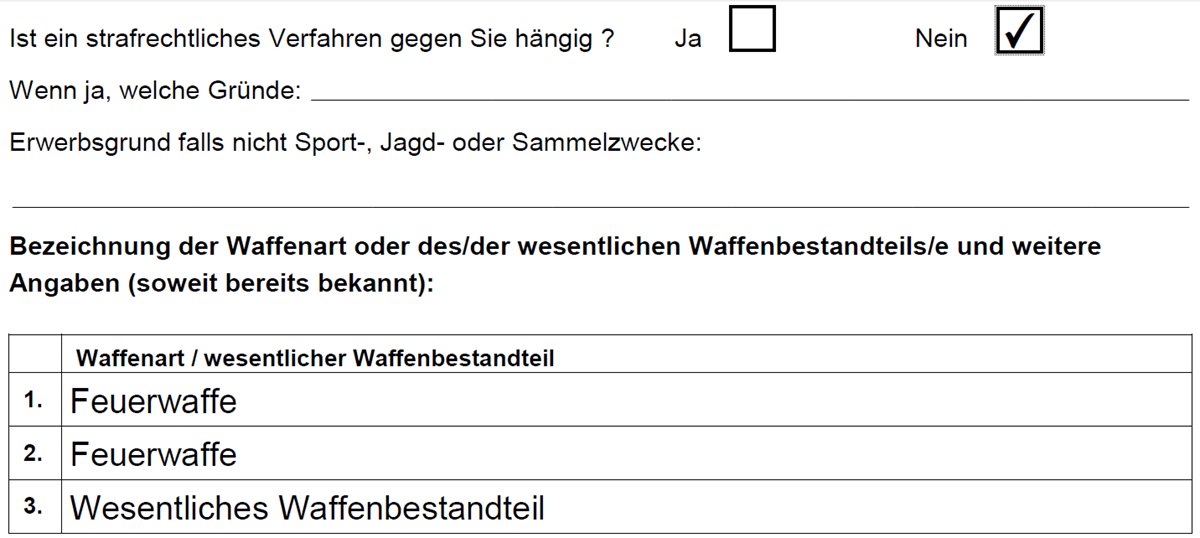
Task: Click 'Angaben (soweit bereits bekannt):' line
Action: [x=222, y=283]
